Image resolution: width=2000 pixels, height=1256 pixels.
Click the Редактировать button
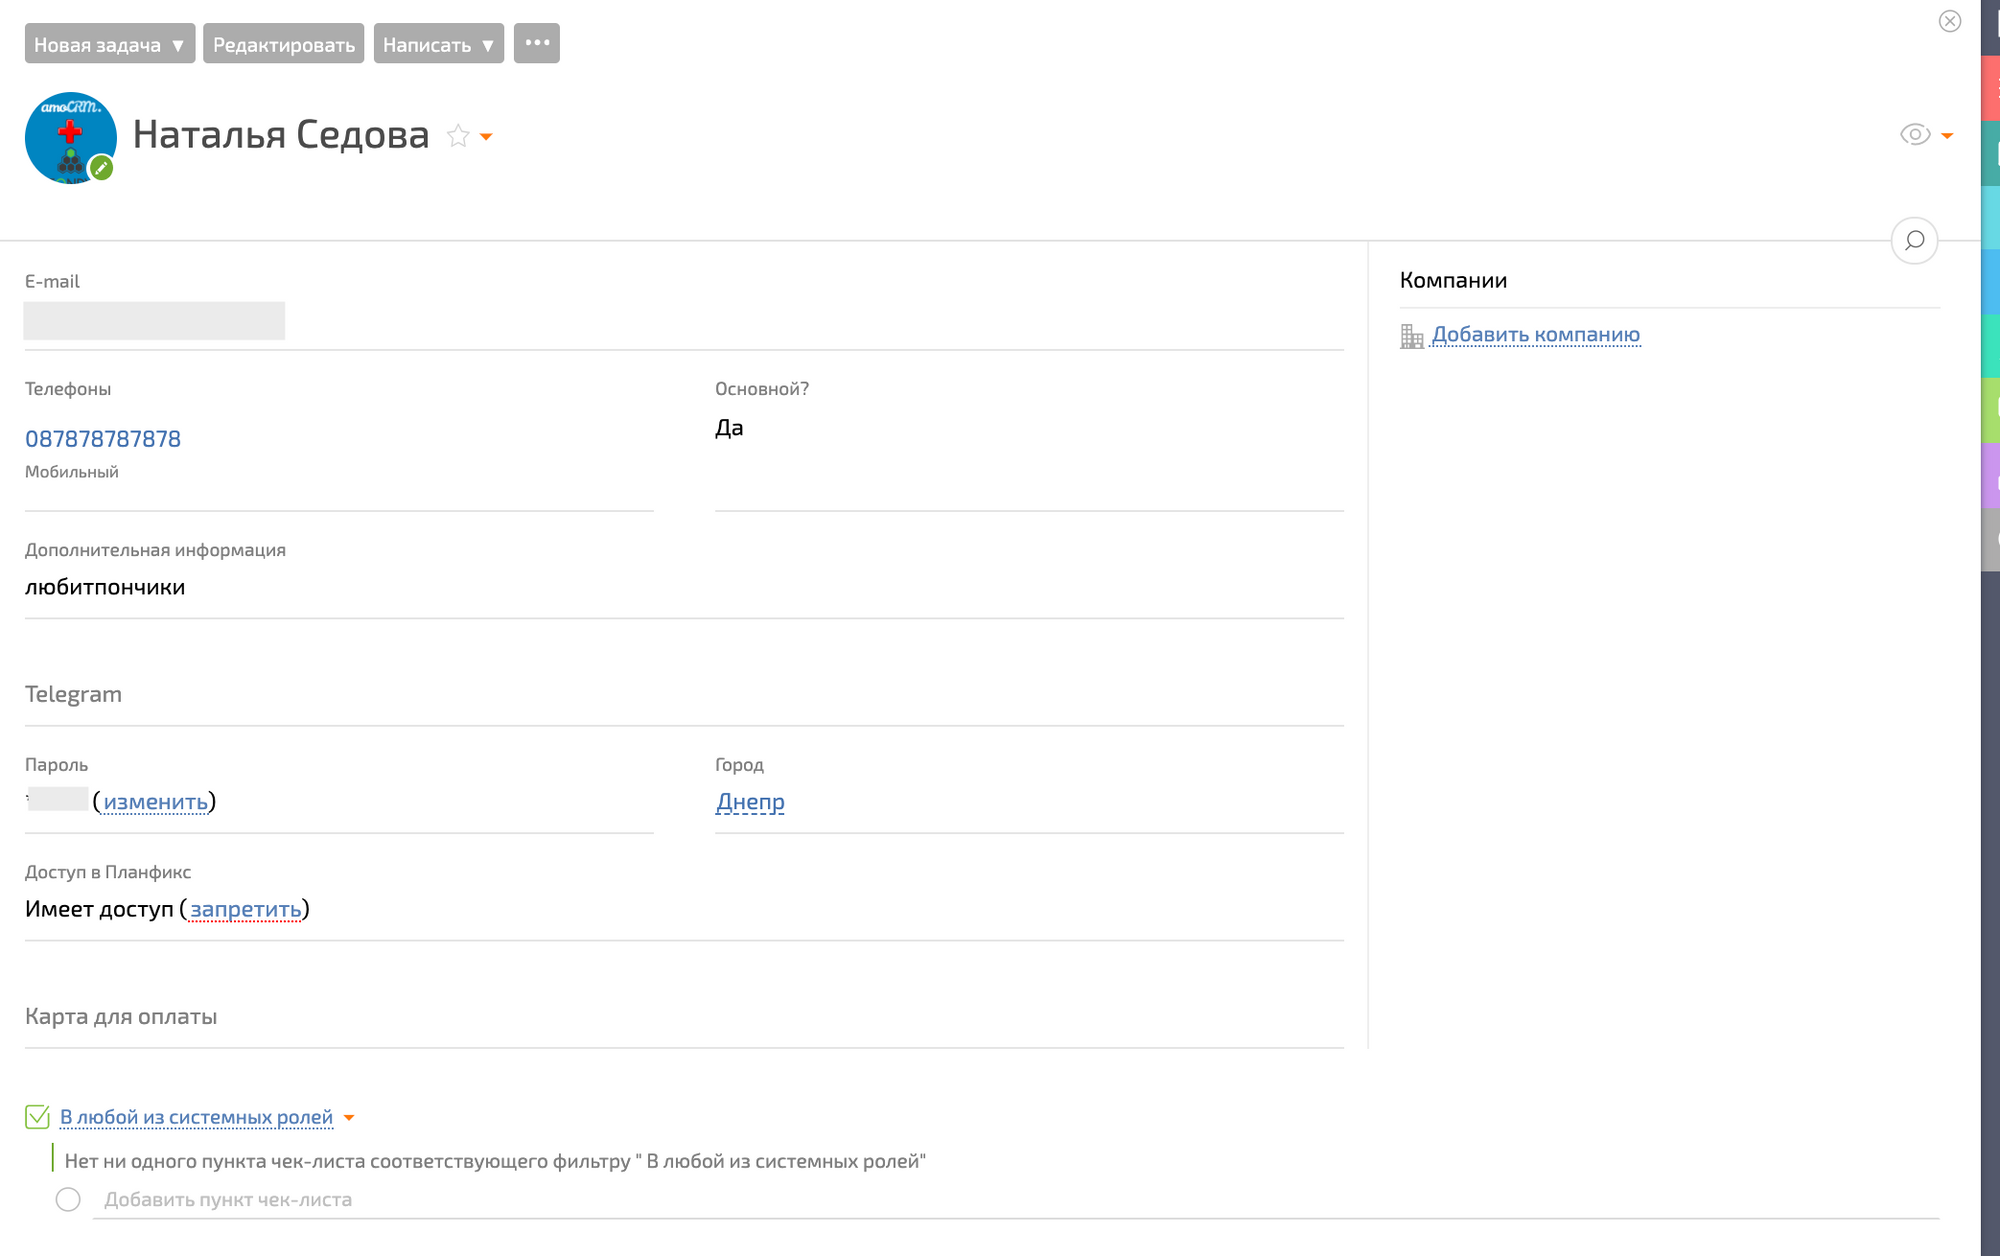tap(284, 45)
